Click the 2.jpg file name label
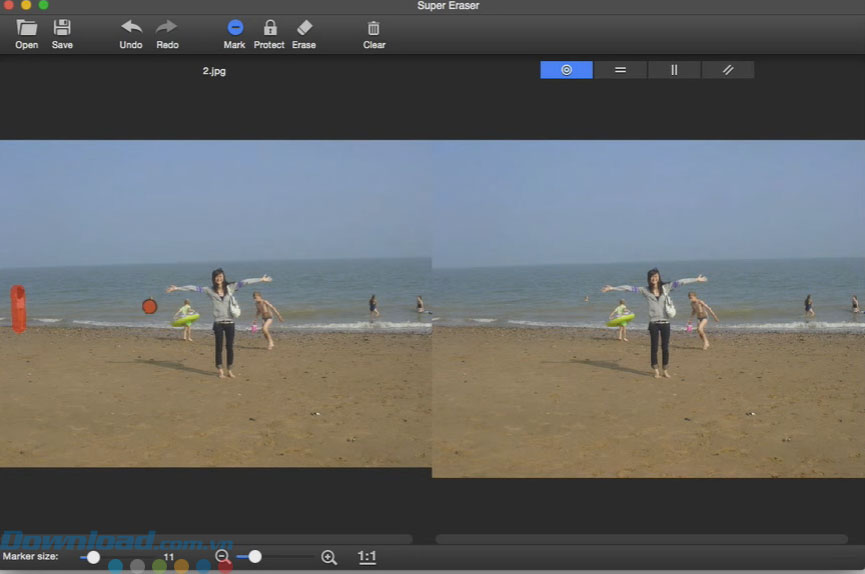 point(214,71)
